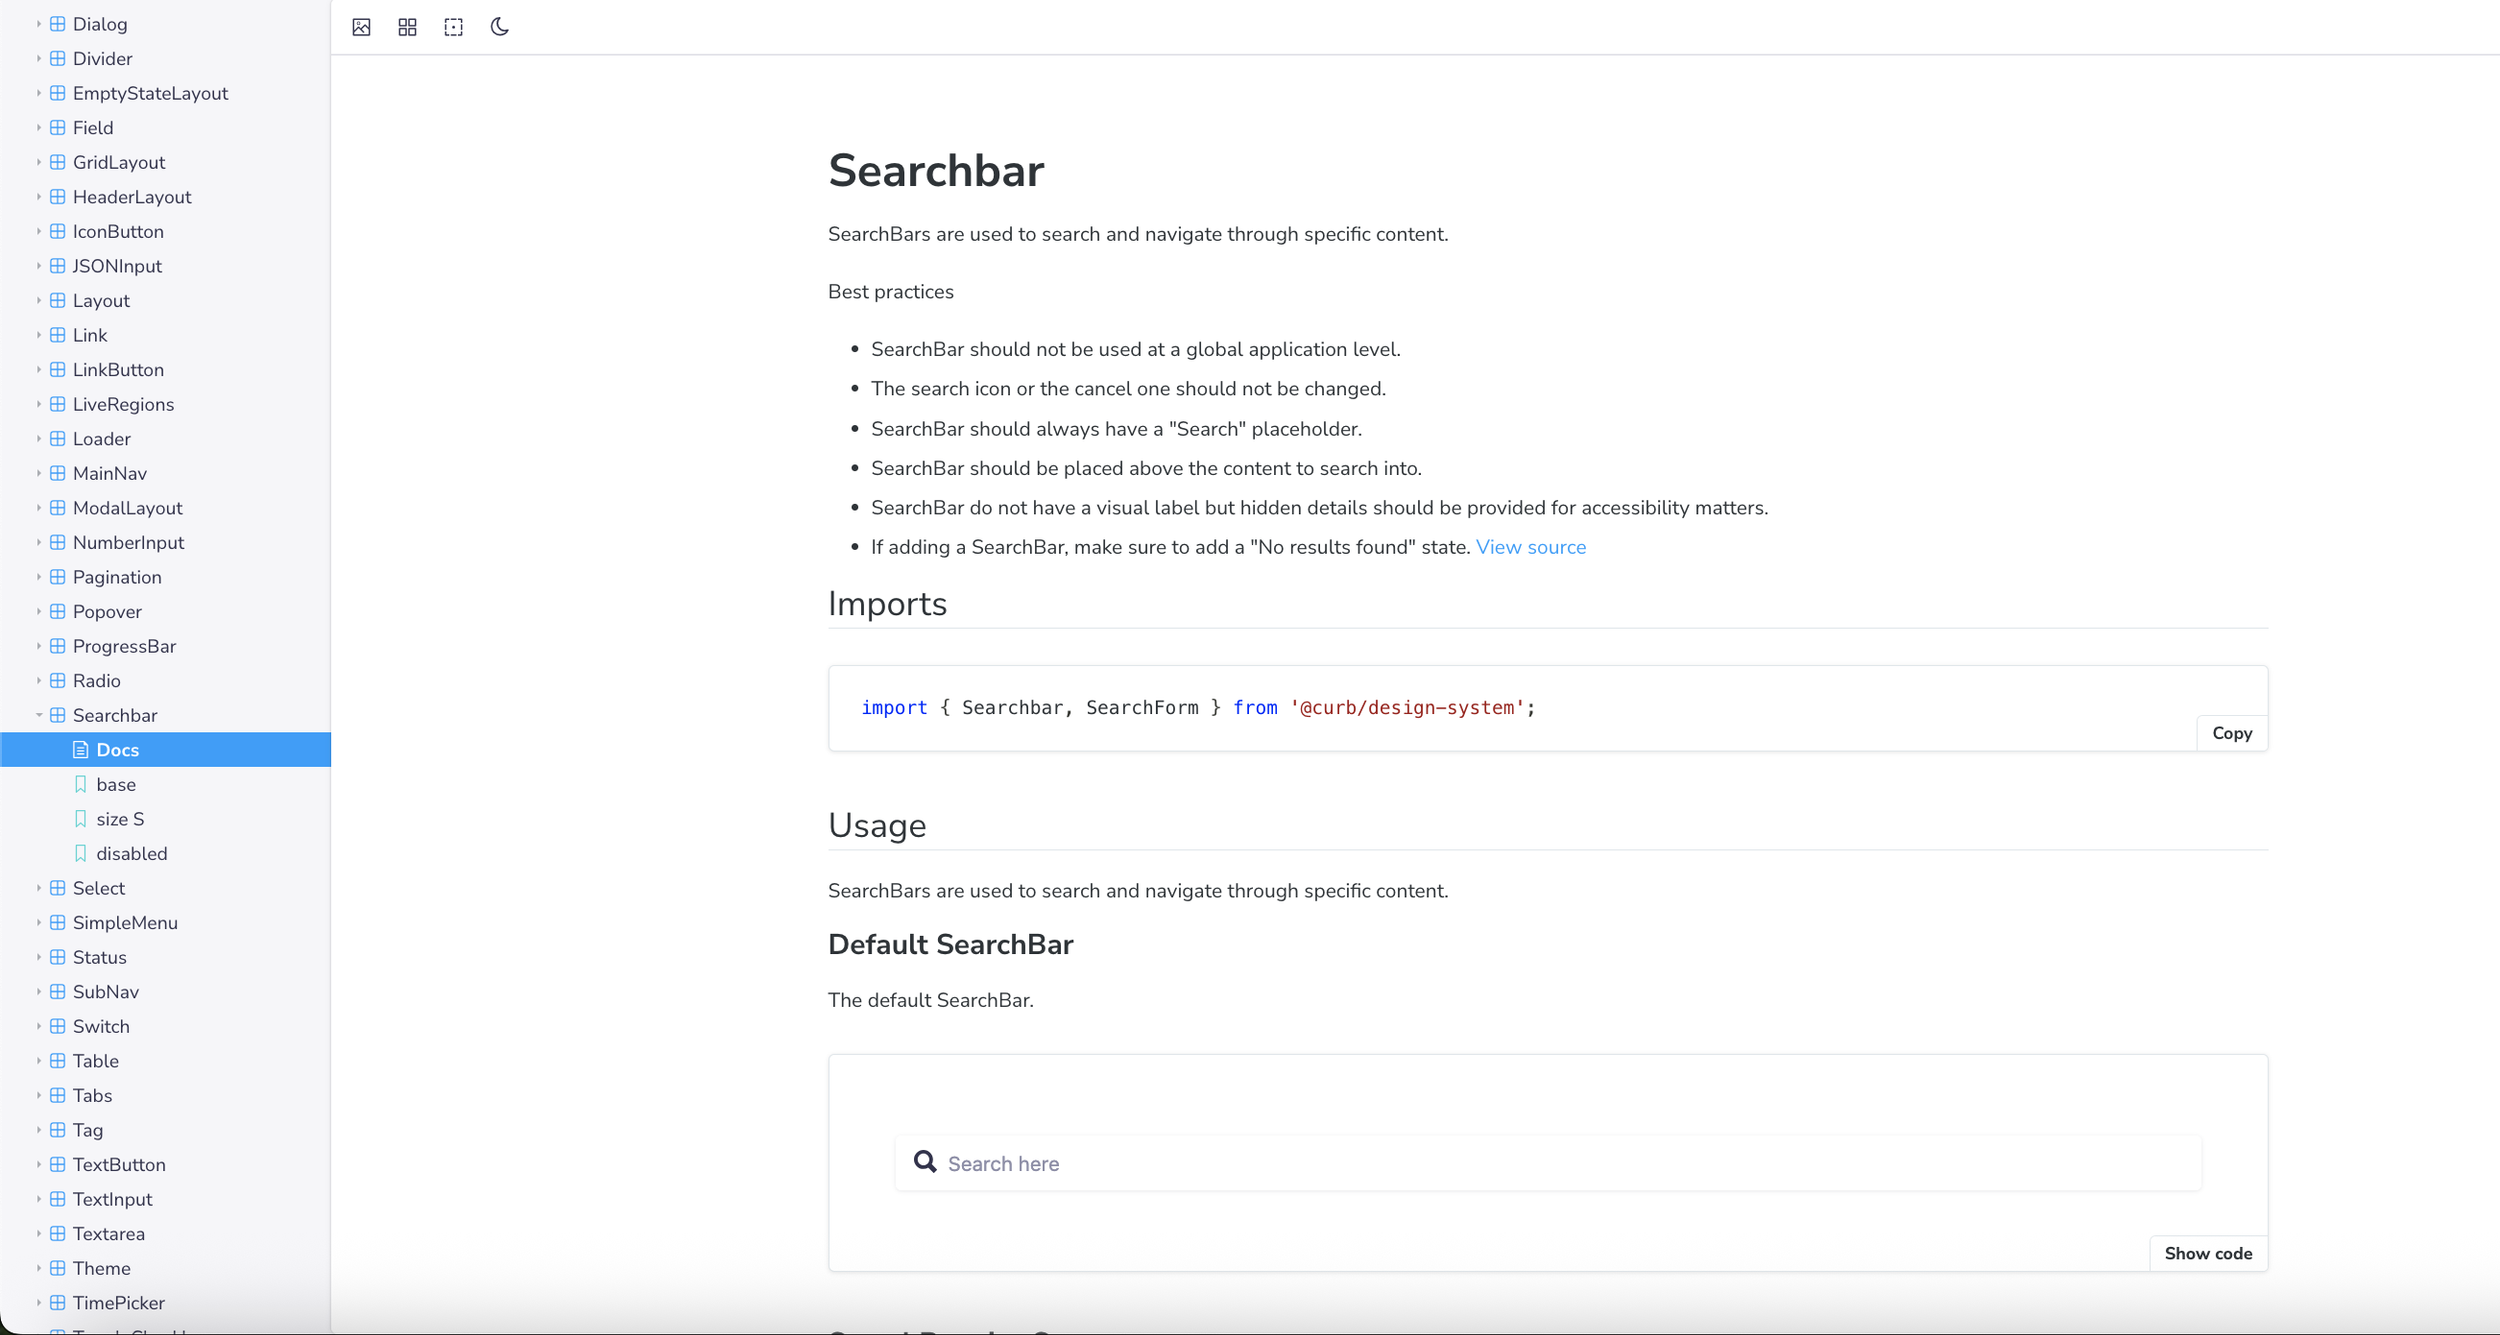Expand the Select component node
This screenshot has height=1335, width=2500.
[x=39, y=888]
